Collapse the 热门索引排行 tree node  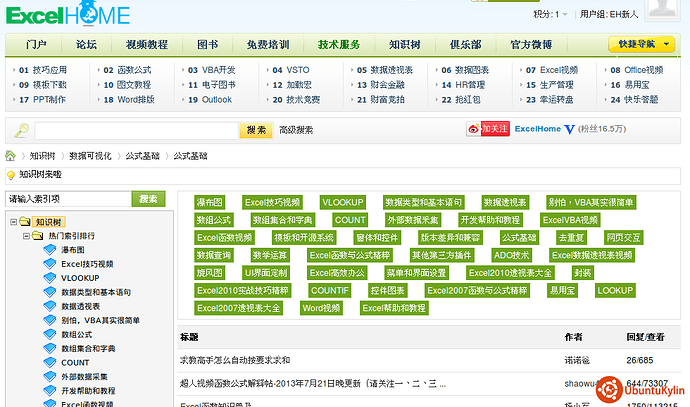(x=25, y=236)
